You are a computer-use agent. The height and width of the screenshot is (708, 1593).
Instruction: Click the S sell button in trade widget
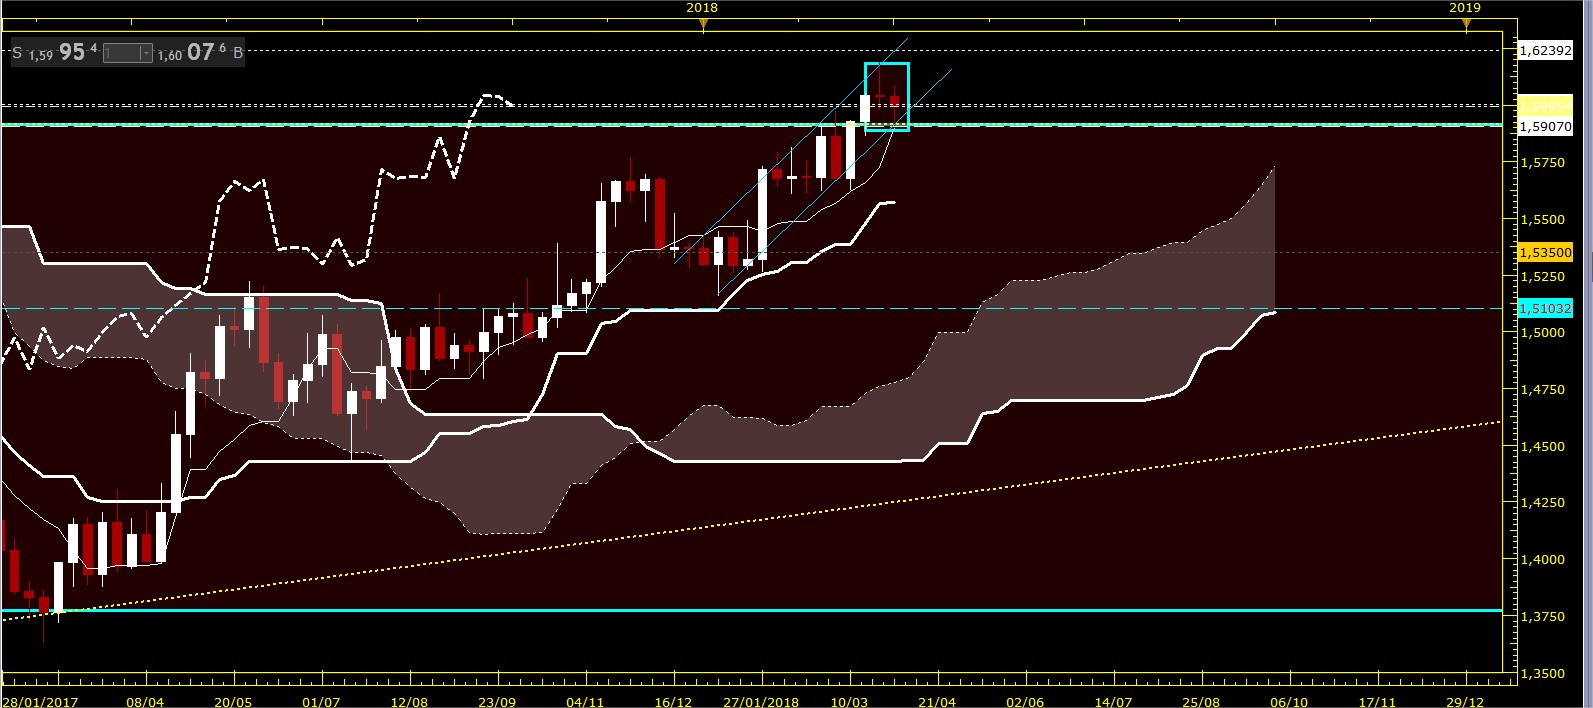pyautogui.click(x=17, y=53)
